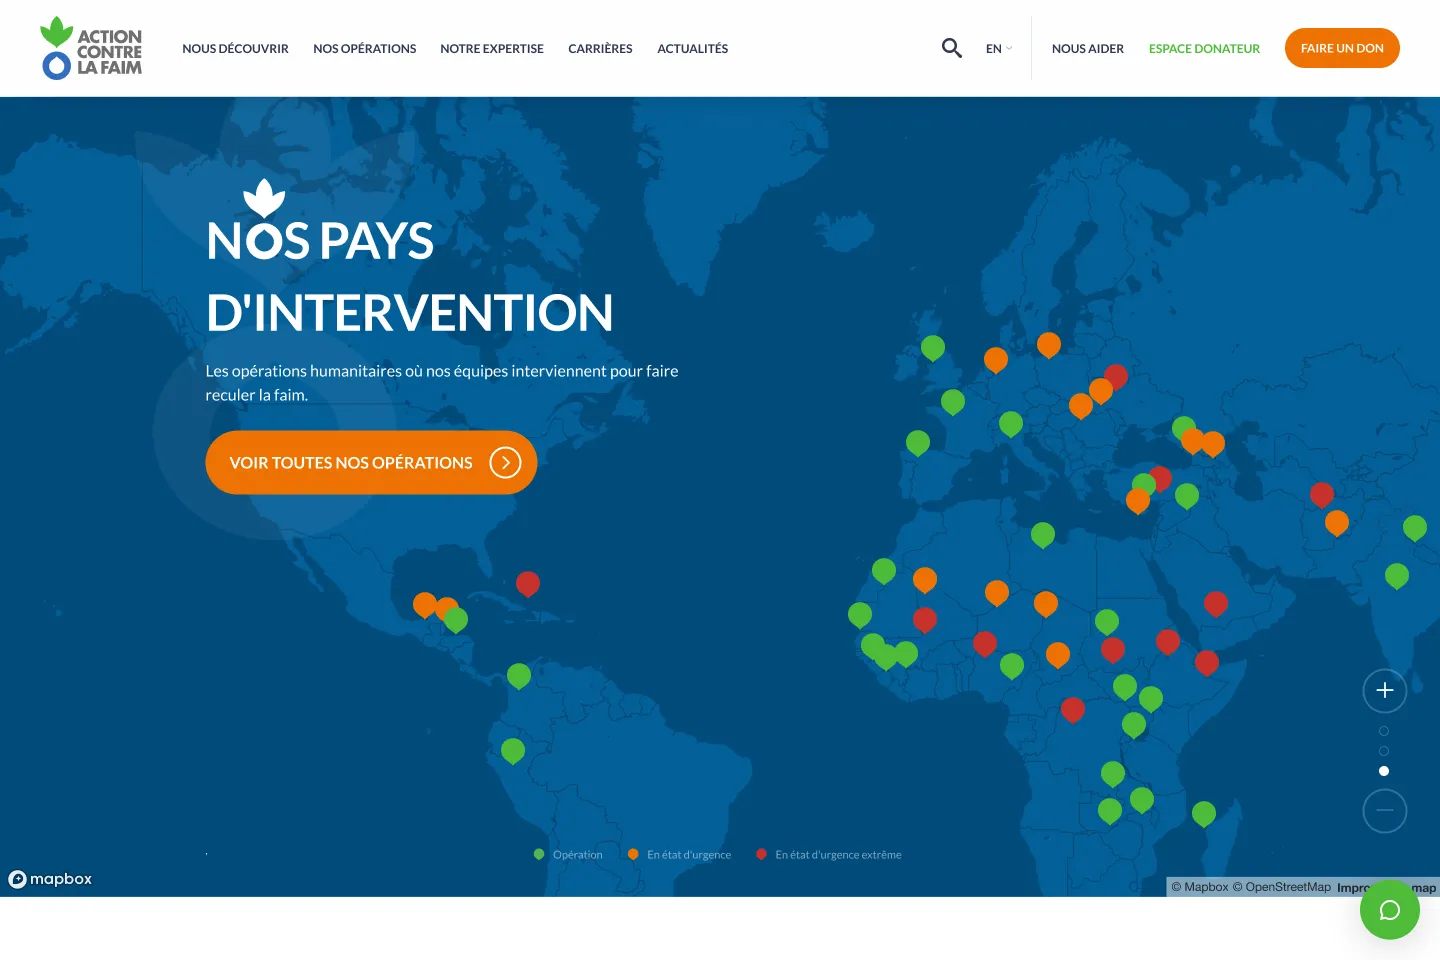Click Voir toutes nos opérations button
The height and width of the screenshot is (960, 1440).
point(371,462)
